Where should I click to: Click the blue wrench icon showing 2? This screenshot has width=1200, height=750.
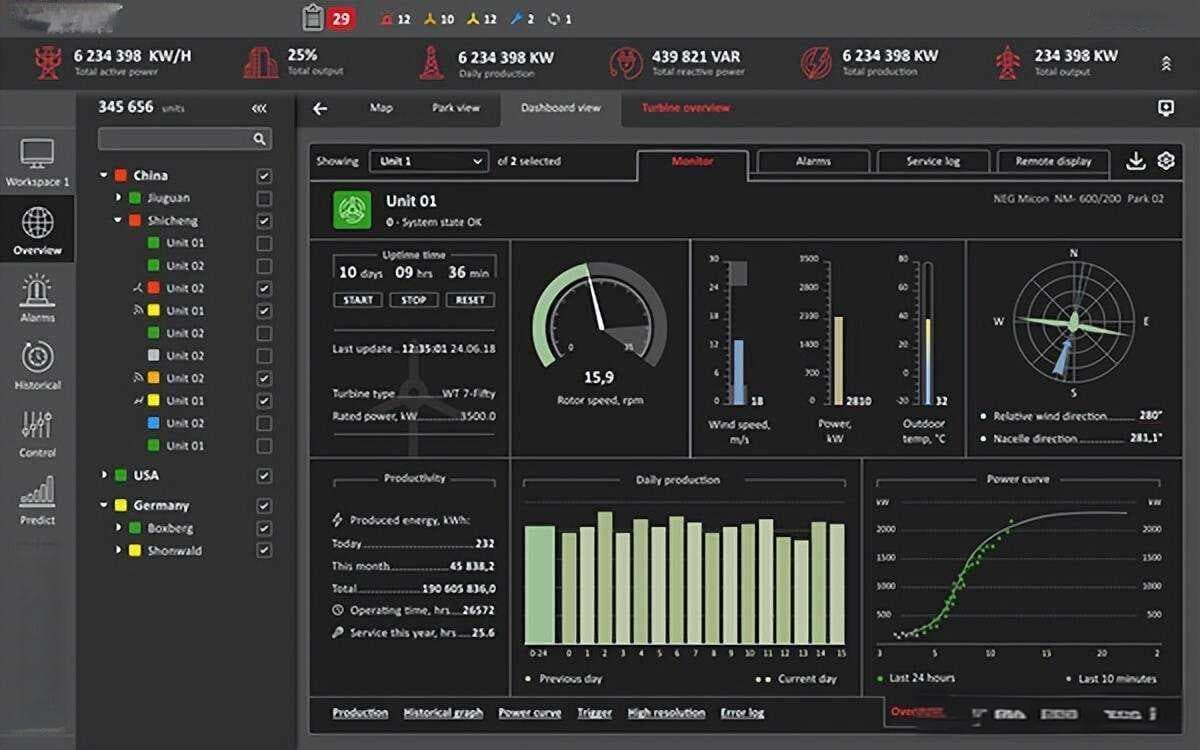(517, 19)
